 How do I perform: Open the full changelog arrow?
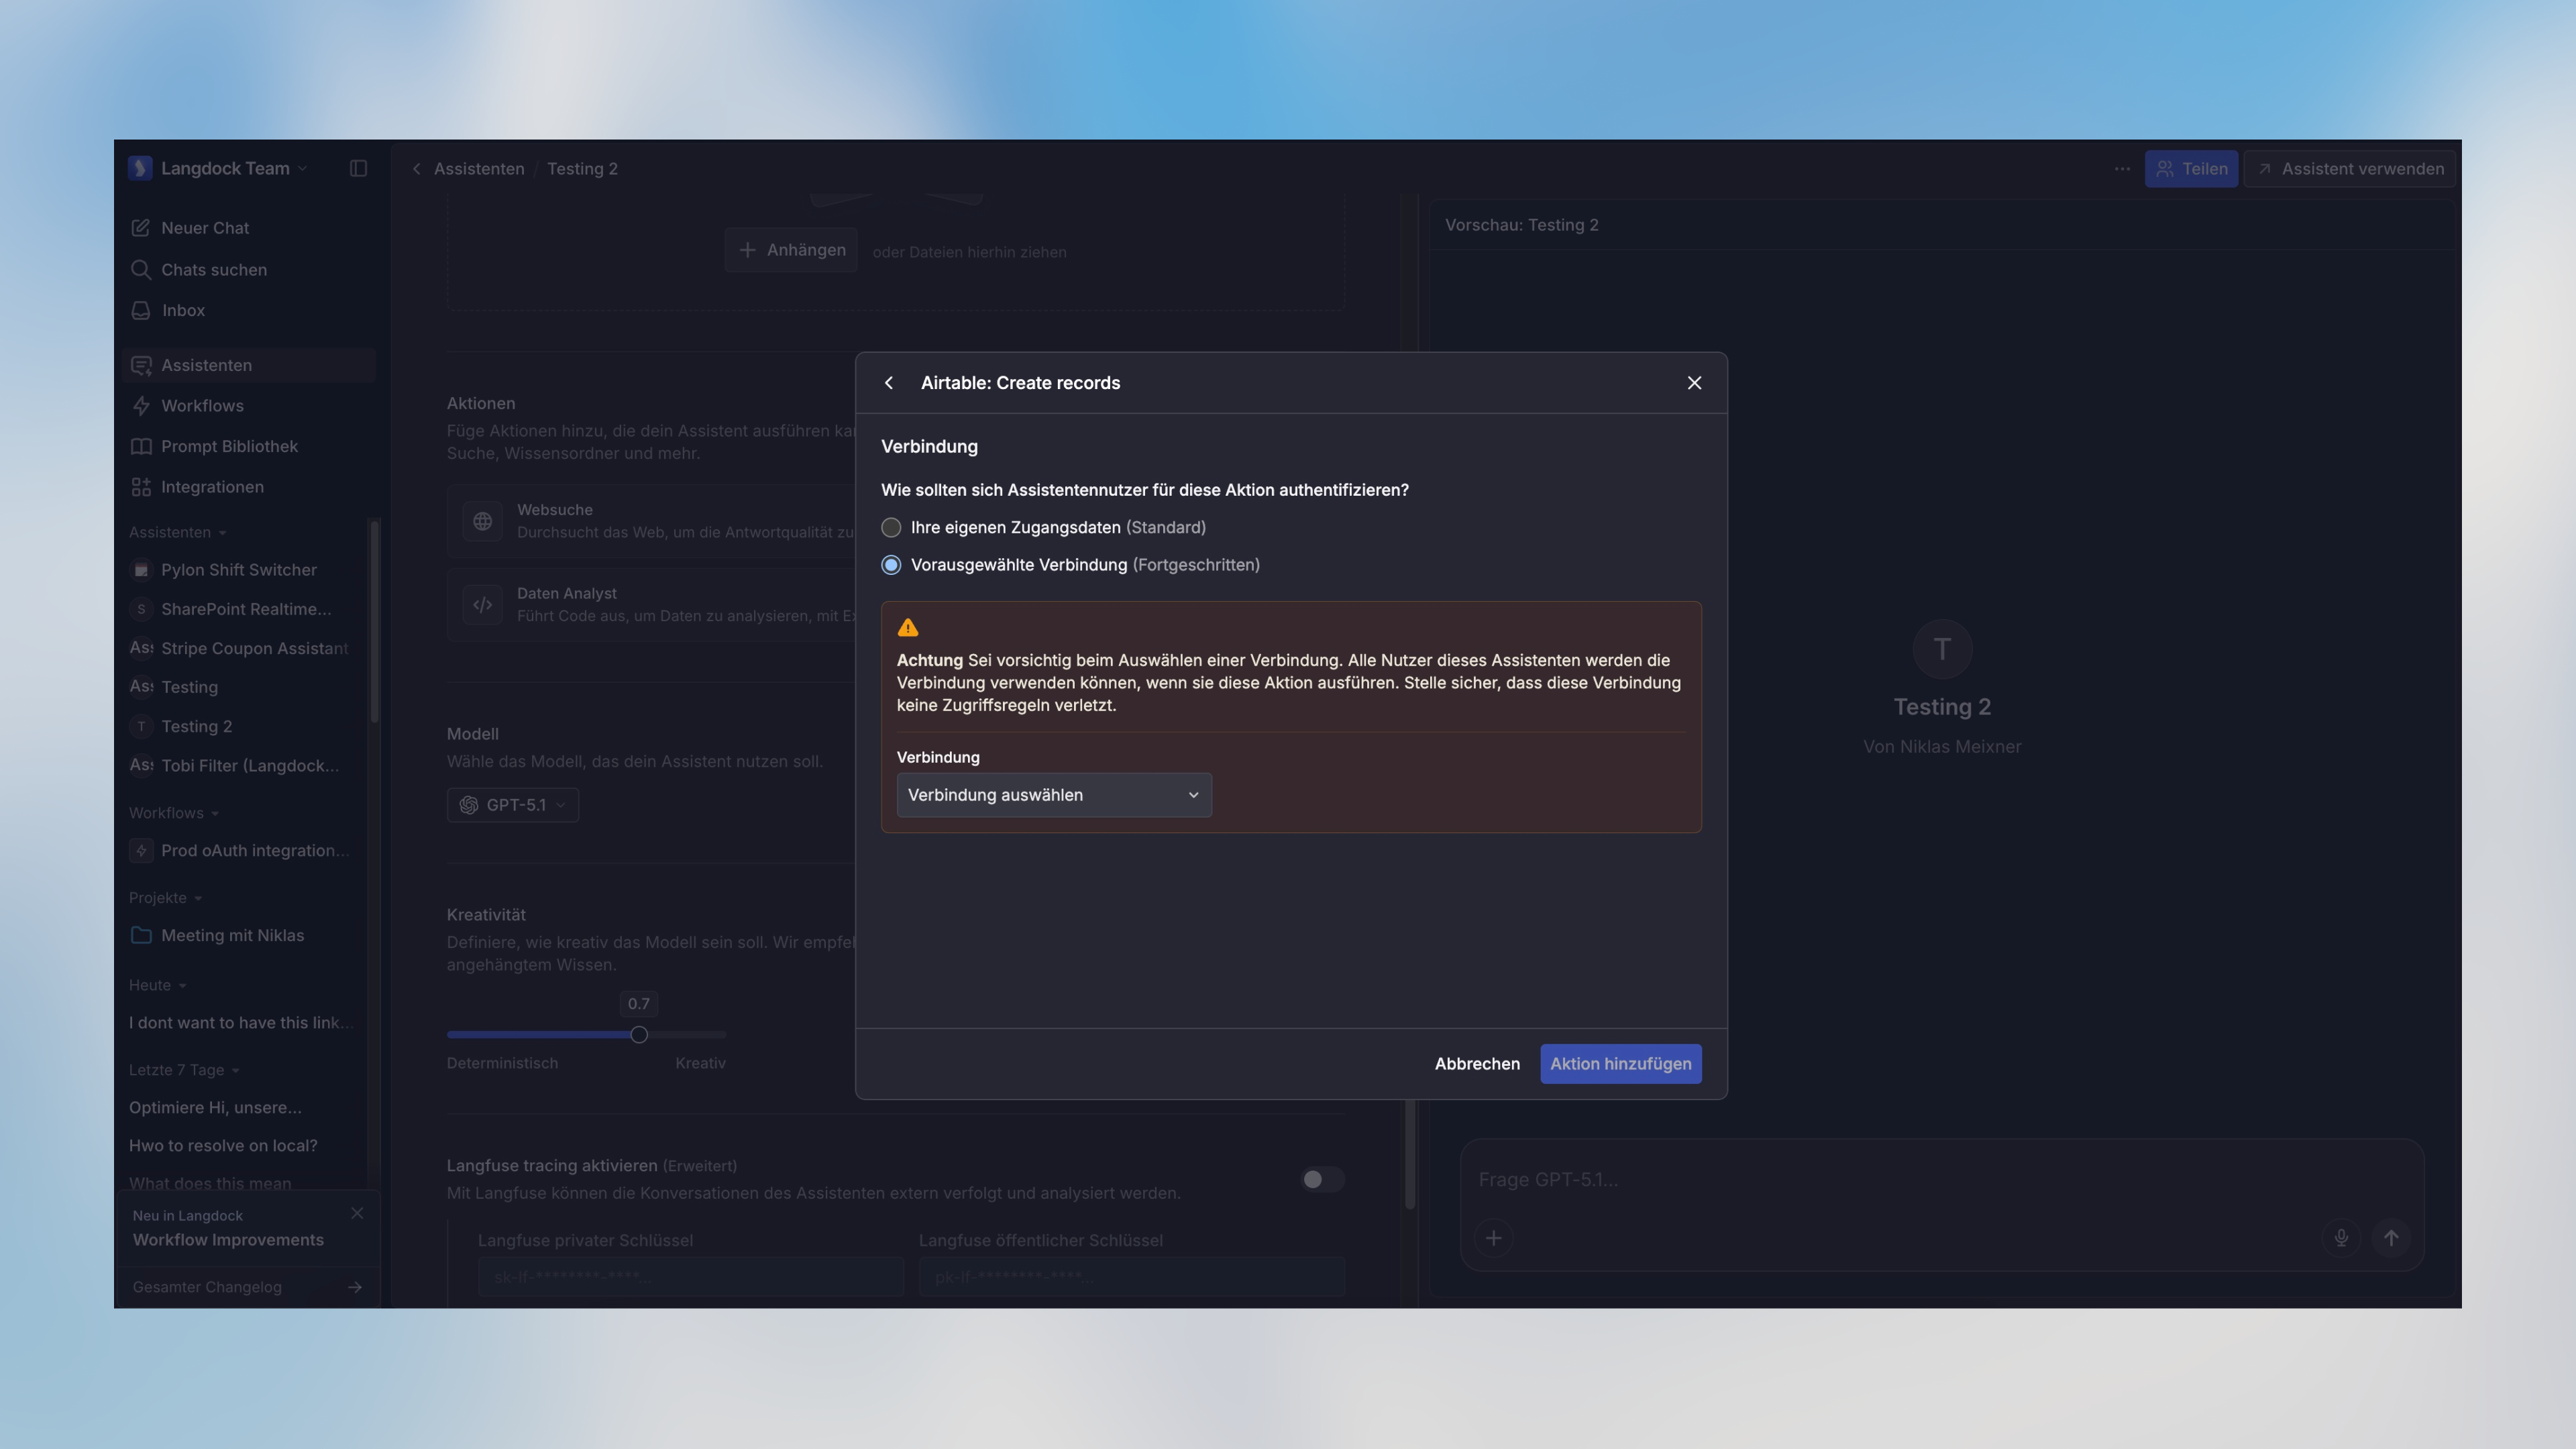point(355,1287)
